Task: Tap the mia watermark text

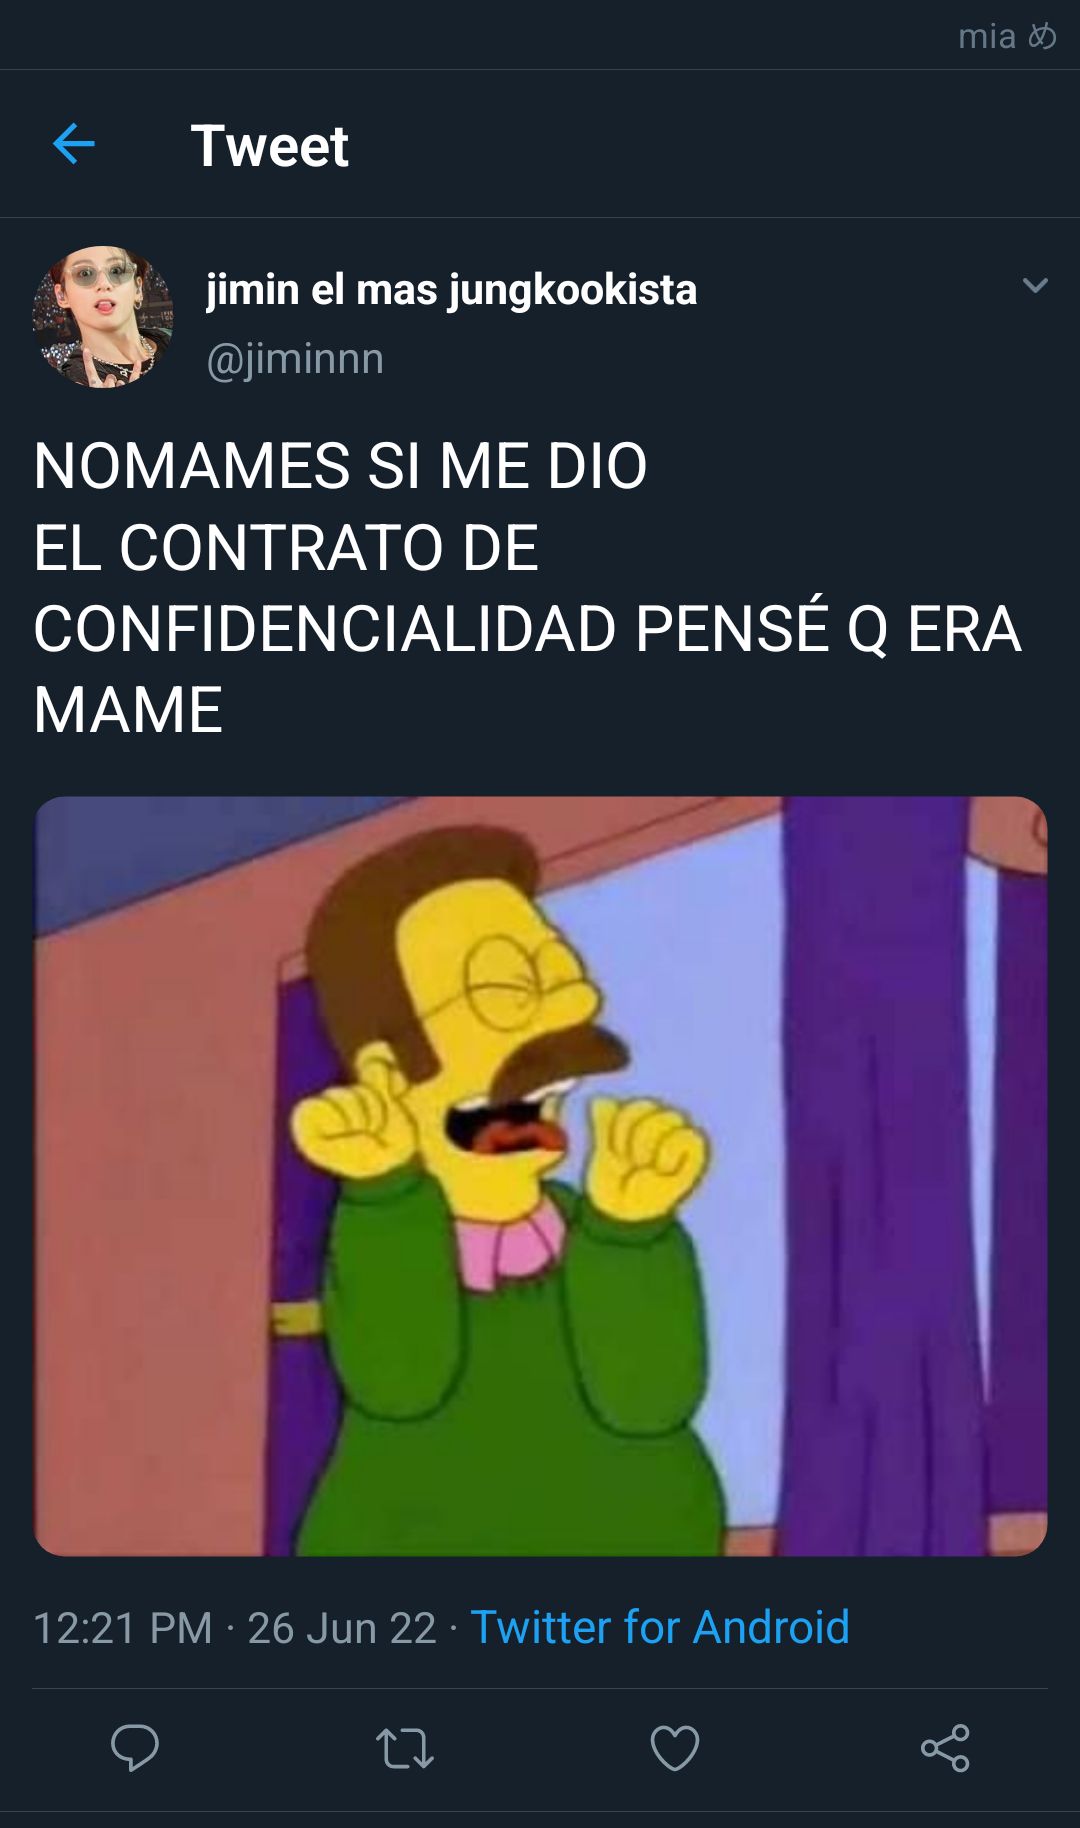Action: [986, 36]
